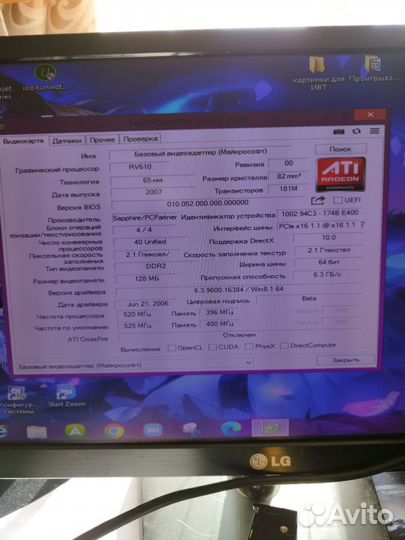The image size is (405, 540).
Task: Click the device ID field 1002 94C3
Action: pyautogui.click(x=320, y=214)
